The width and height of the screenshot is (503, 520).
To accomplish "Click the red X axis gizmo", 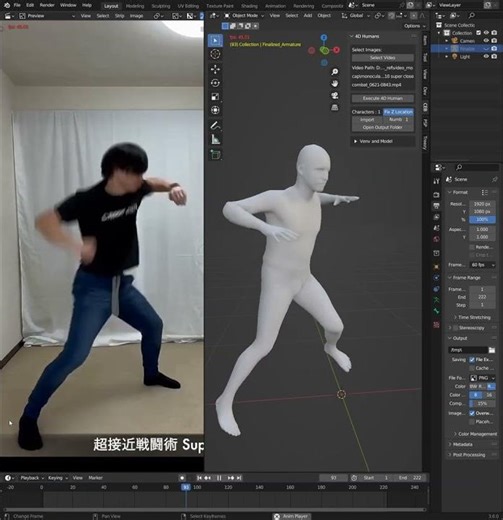I will (x=336, y=50).
